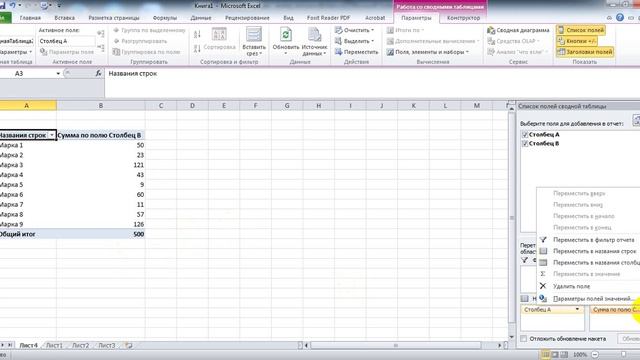The width and height of the screenshot is (640, 360).
Task: Open Столбец A field dropdown in row labels area
Action: 577,310
